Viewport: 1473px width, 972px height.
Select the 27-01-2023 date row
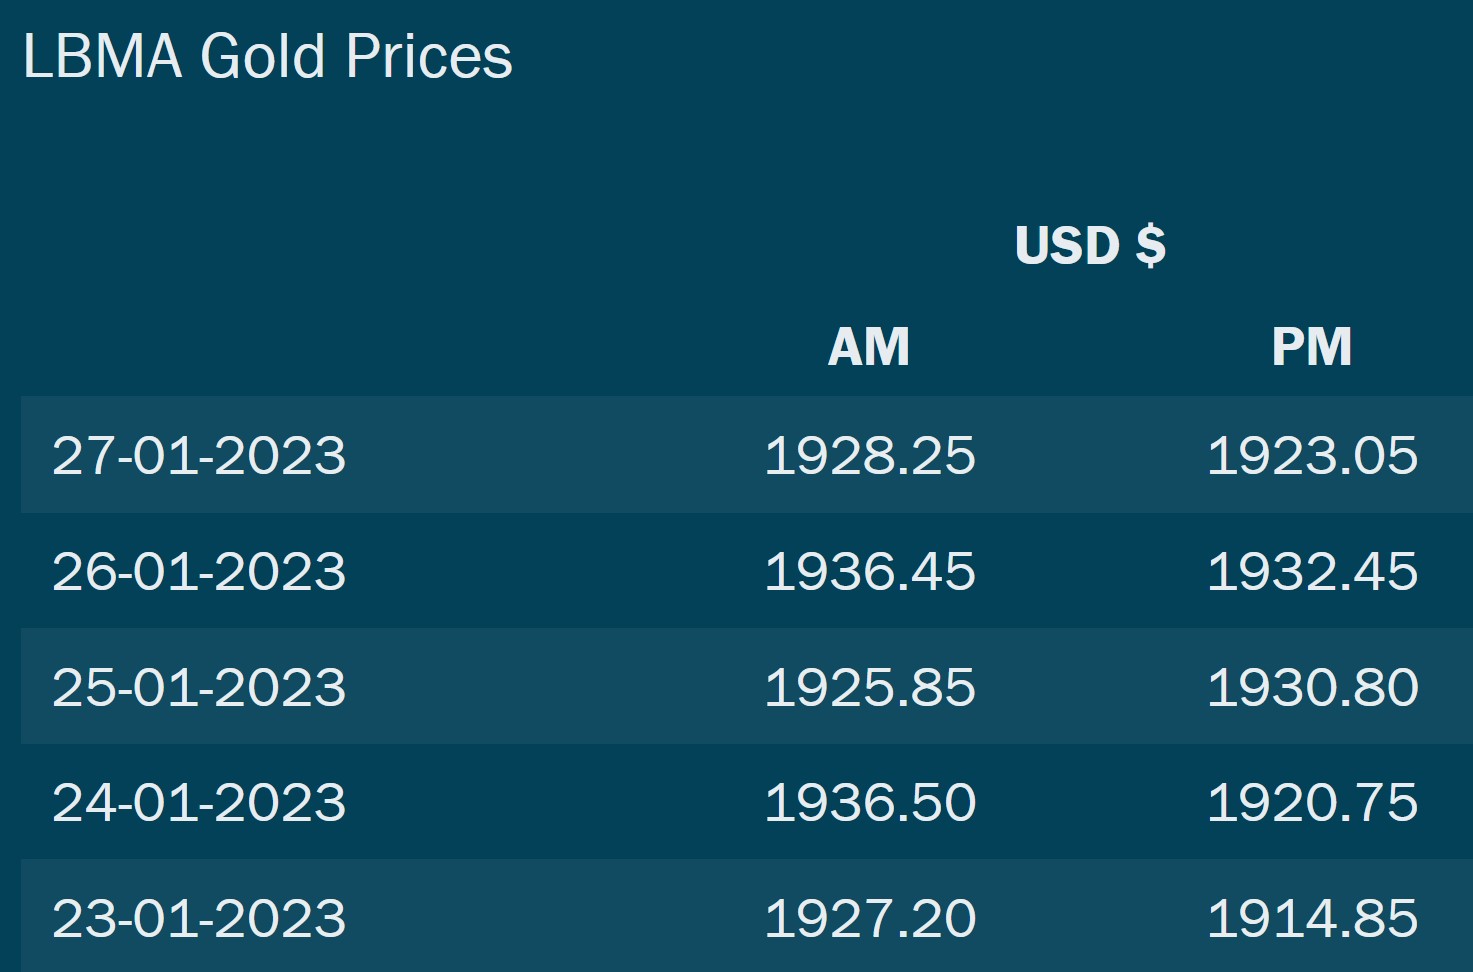(x=746, y=455)
